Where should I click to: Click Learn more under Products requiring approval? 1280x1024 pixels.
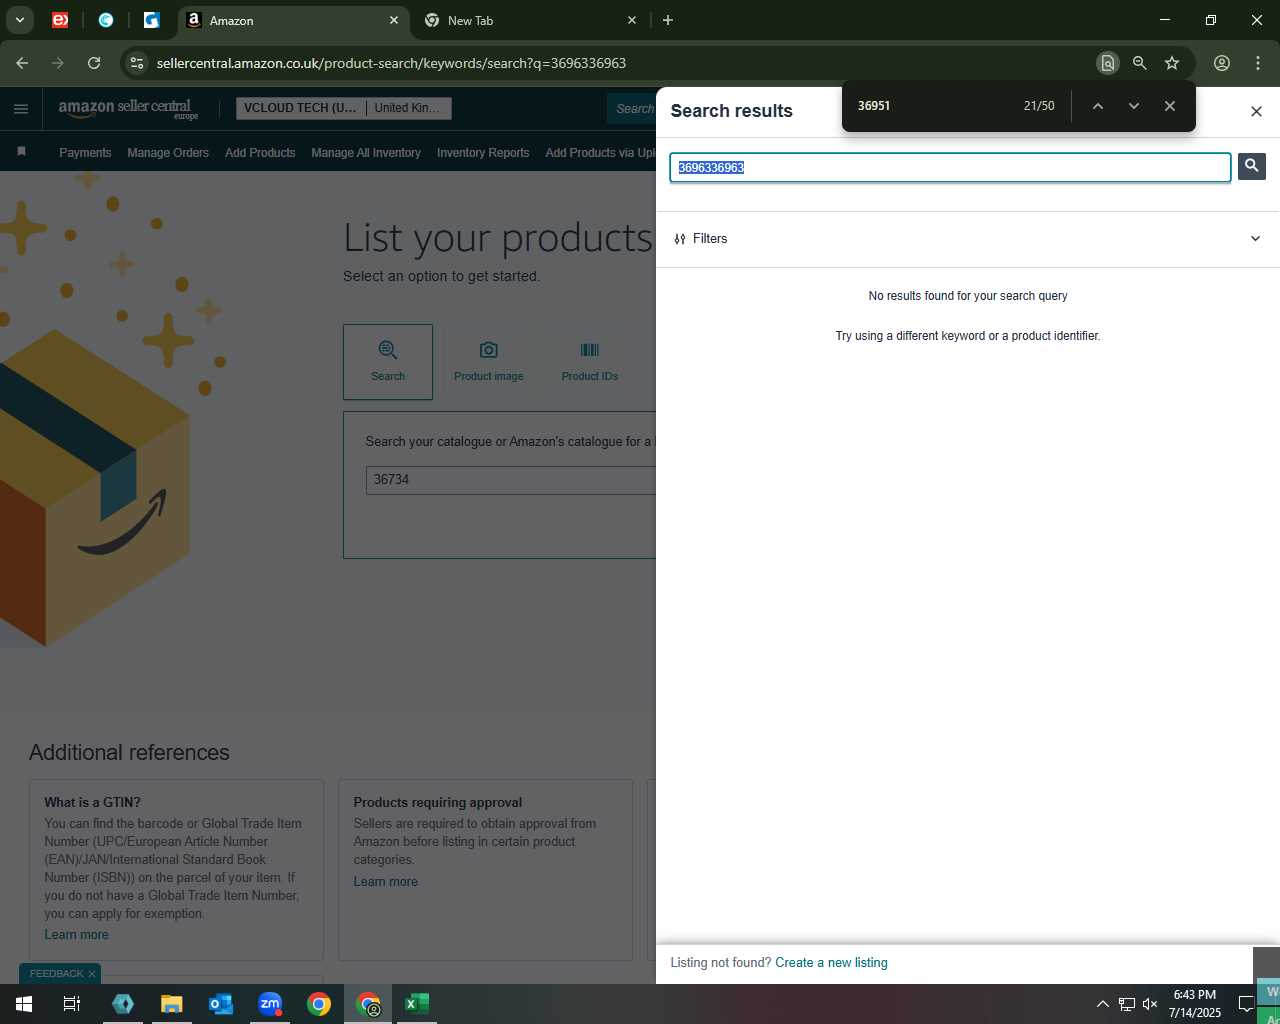click(x=385, y=882)
